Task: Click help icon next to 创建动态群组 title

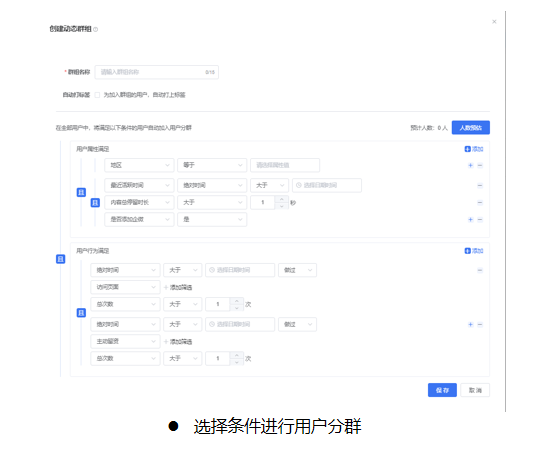Action: (96, 30)
